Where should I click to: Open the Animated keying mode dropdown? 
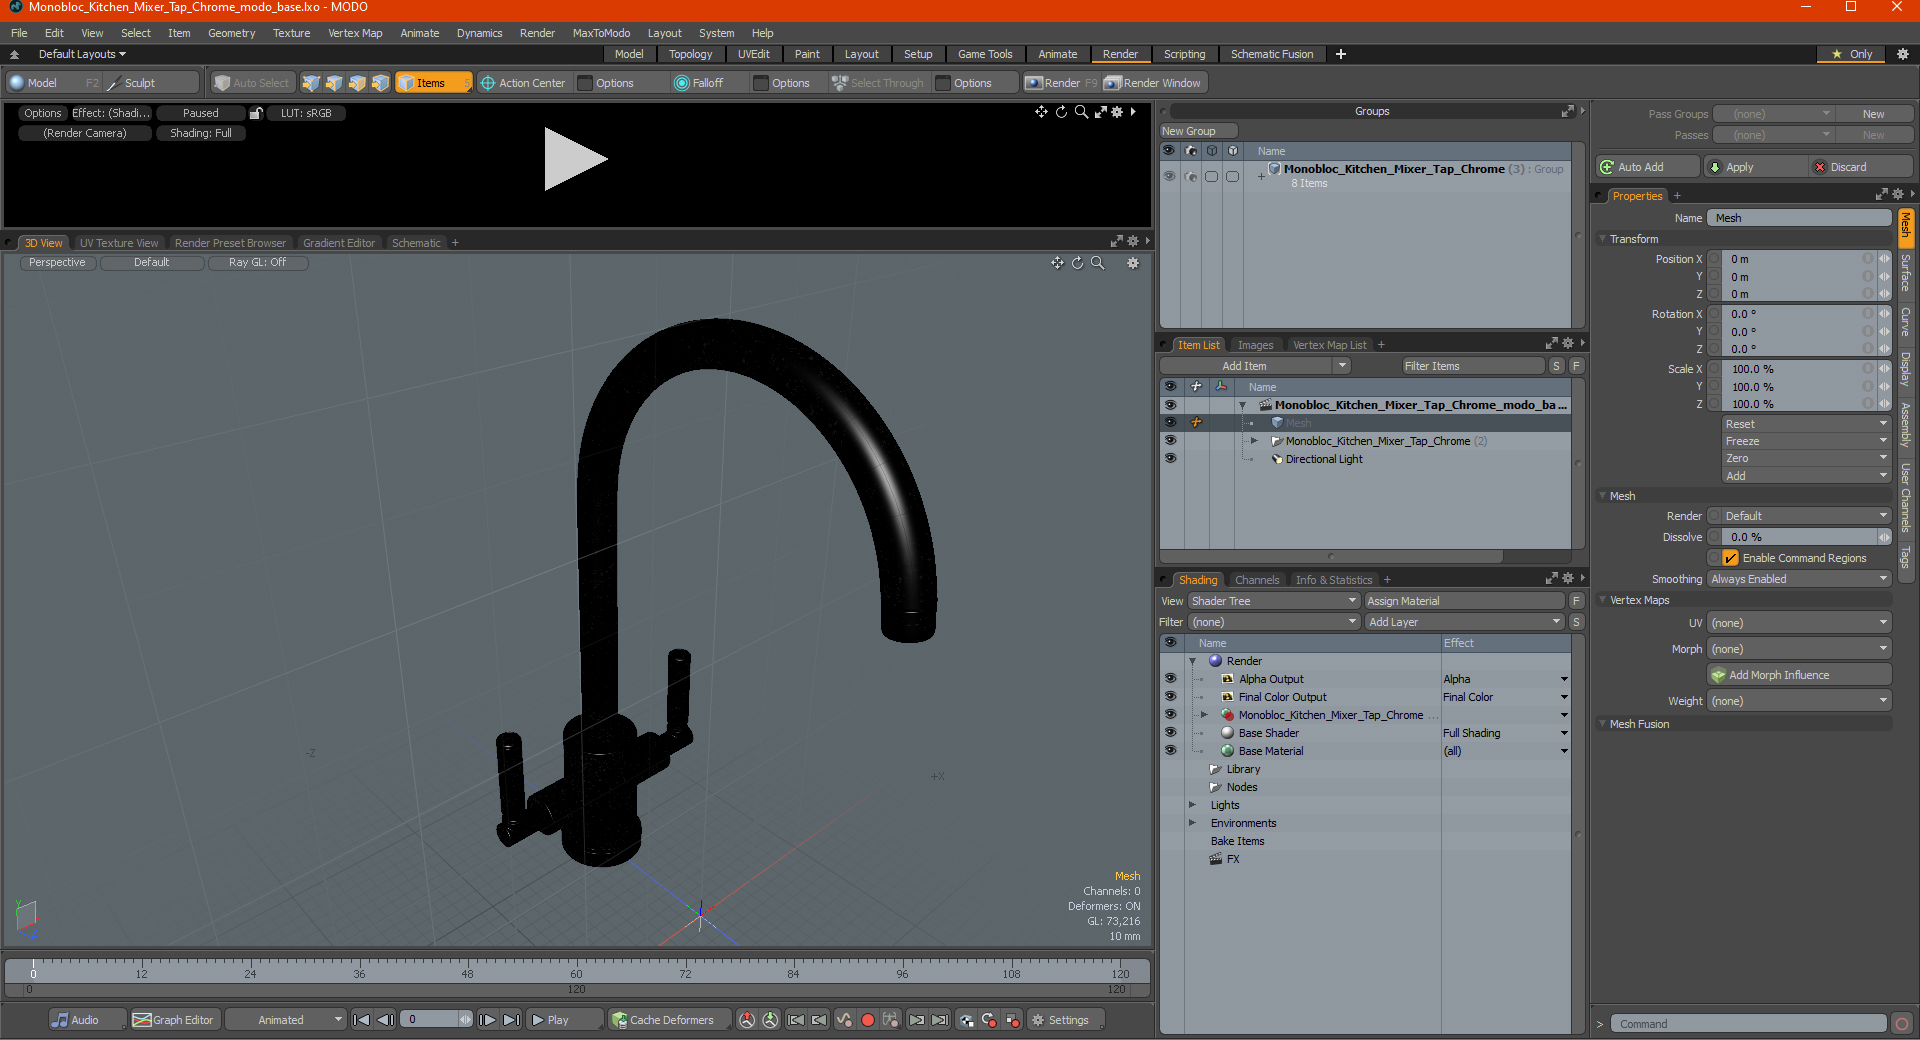286,1020
